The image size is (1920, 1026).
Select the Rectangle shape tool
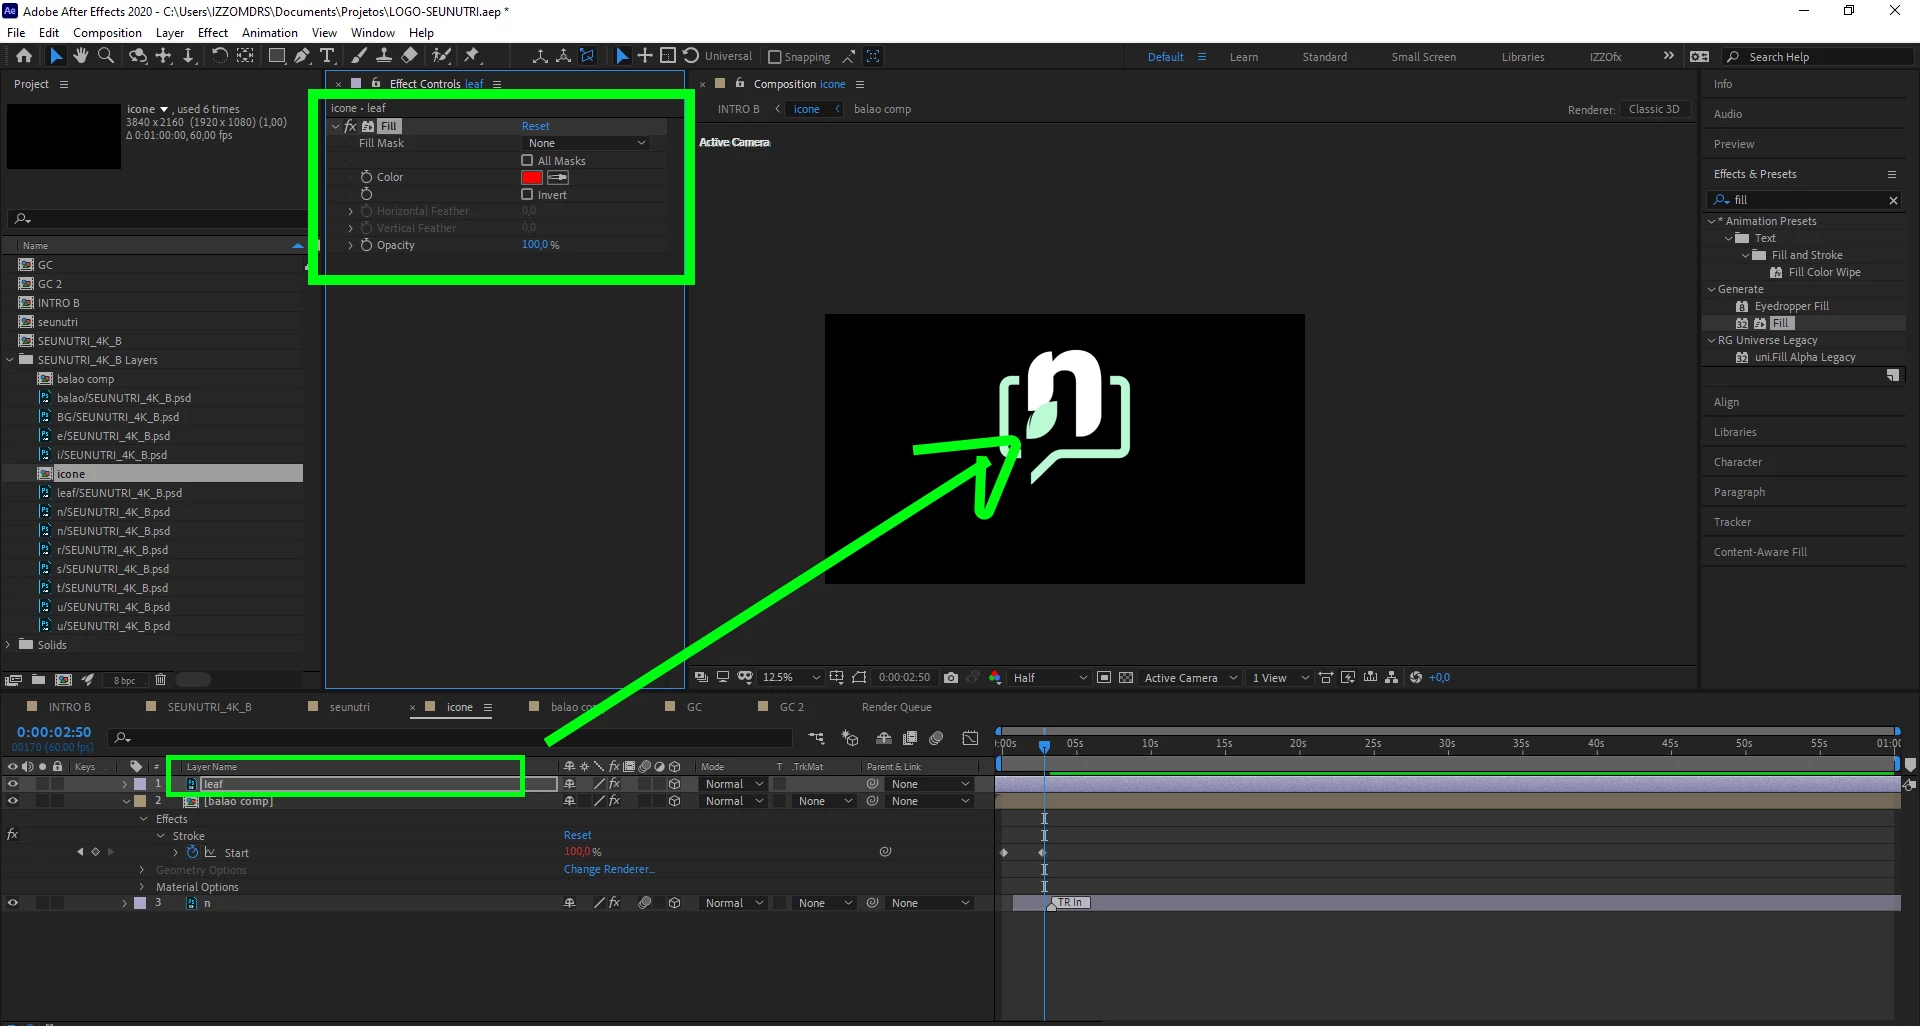[277, 56]
